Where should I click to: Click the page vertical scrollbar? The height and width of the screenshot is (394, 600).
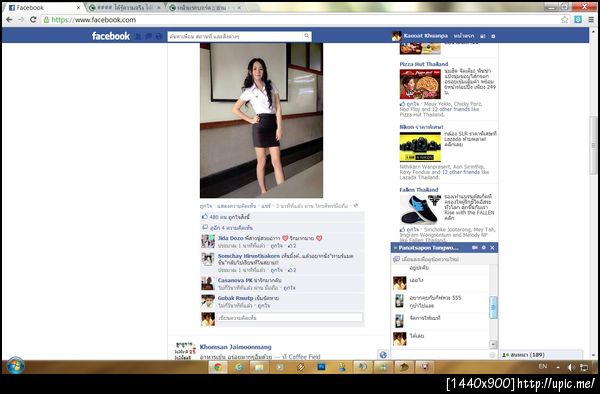click(x=593, y=145)
